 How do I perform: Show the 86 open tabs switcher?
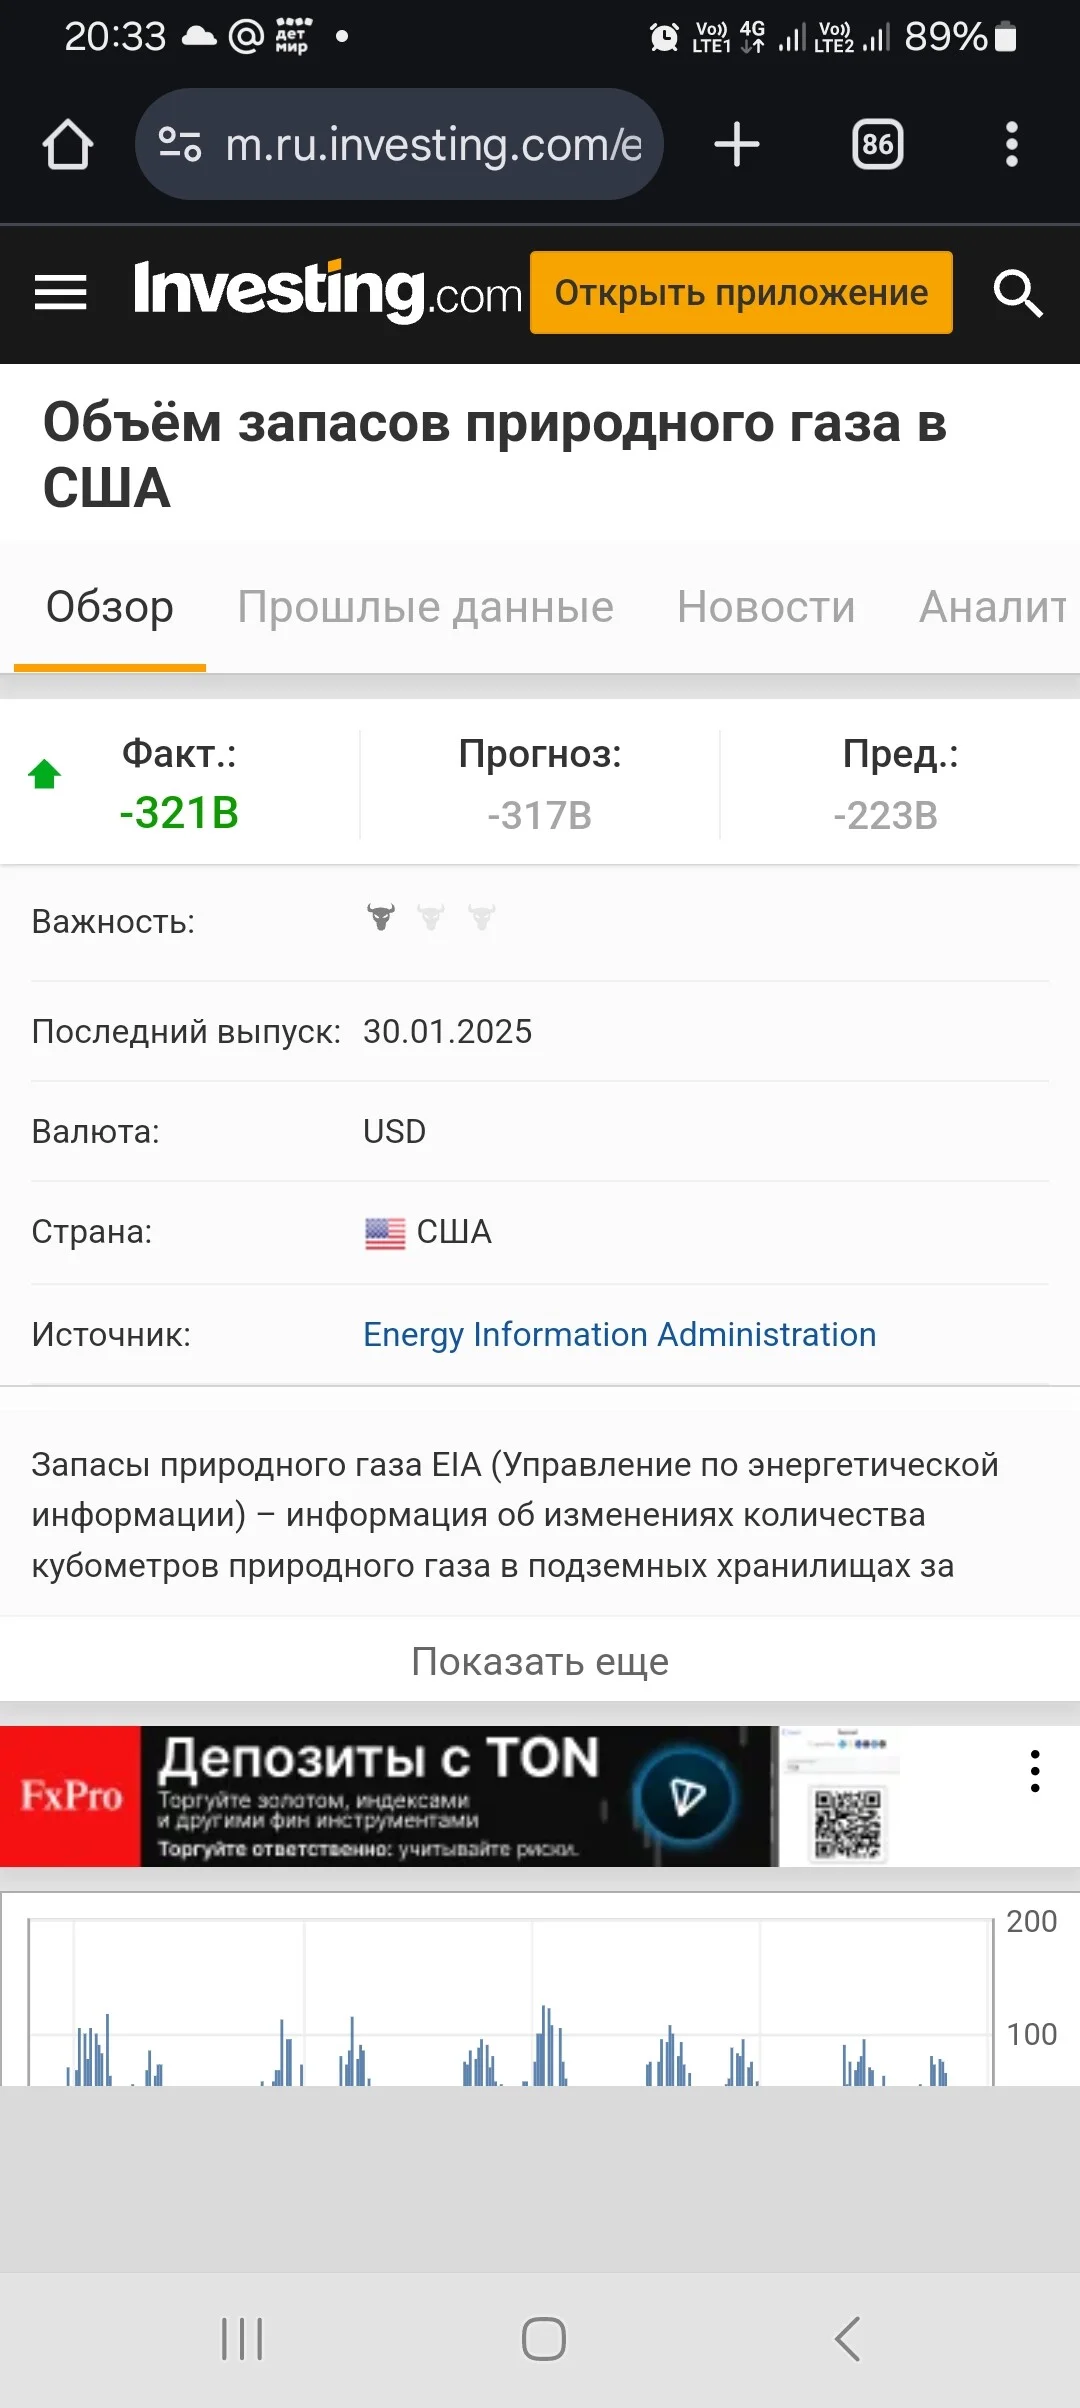coord(877,144)
